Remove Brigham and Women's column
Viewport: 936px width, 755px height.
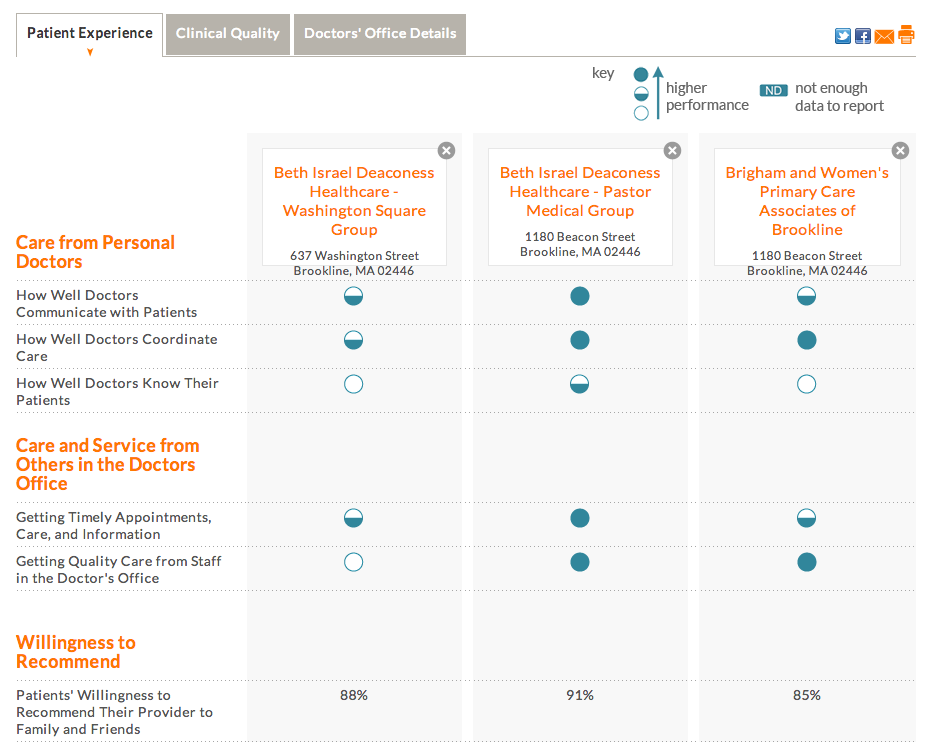[x=900, y=150]
